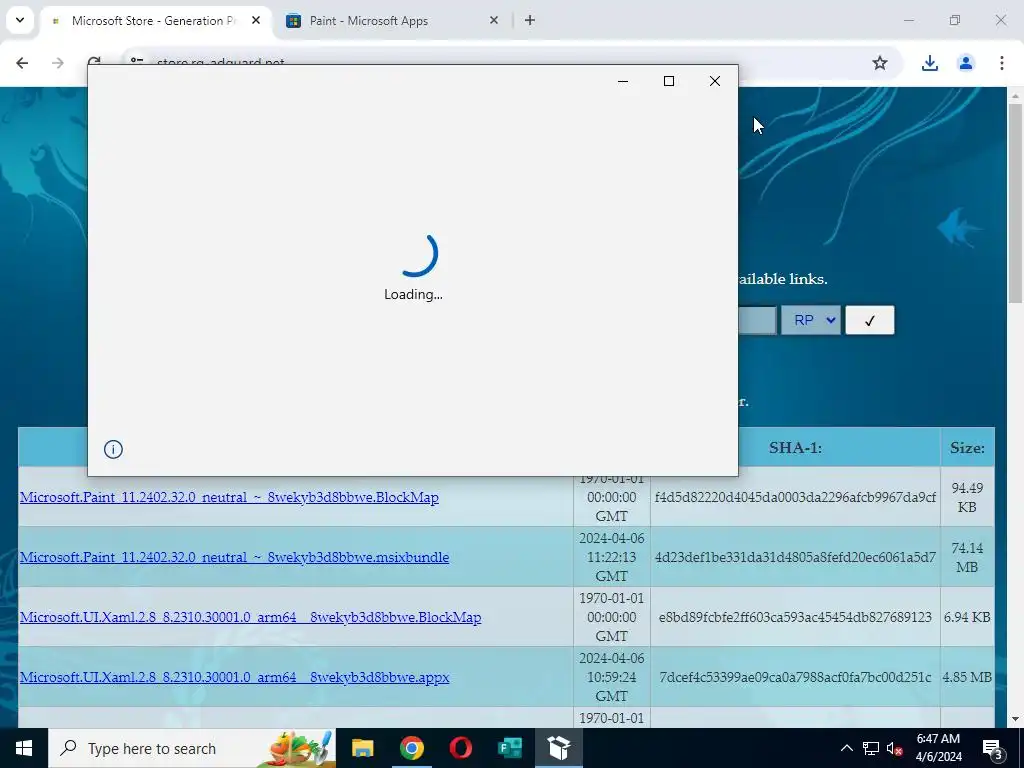Bookmark this page with the star icon
The width and height of the screenshot is (1024, 768).
[880, 63]
